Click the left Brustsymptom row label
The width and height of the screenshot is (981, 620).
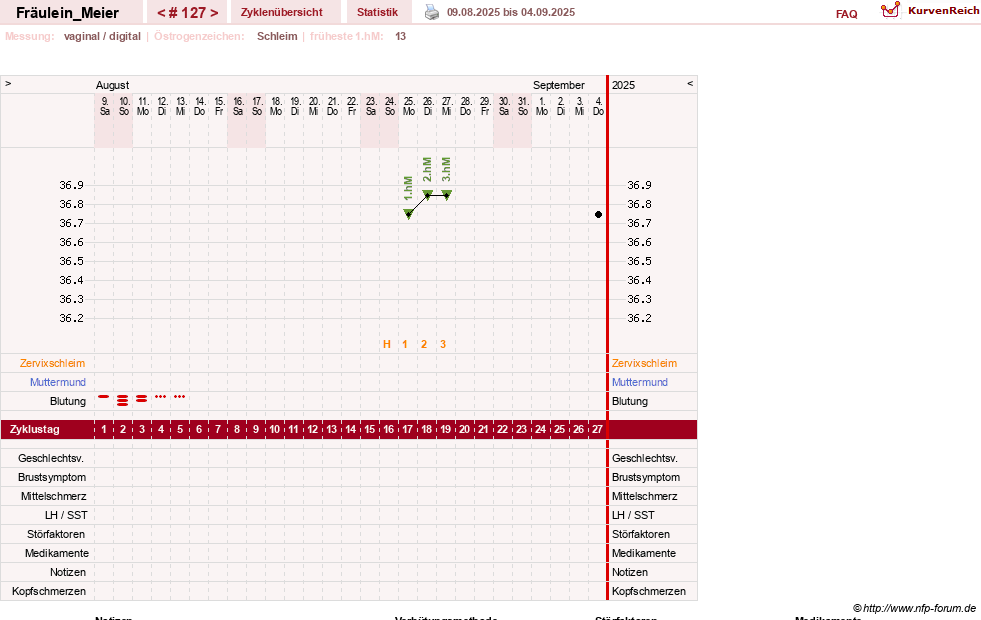pos(52,477)
